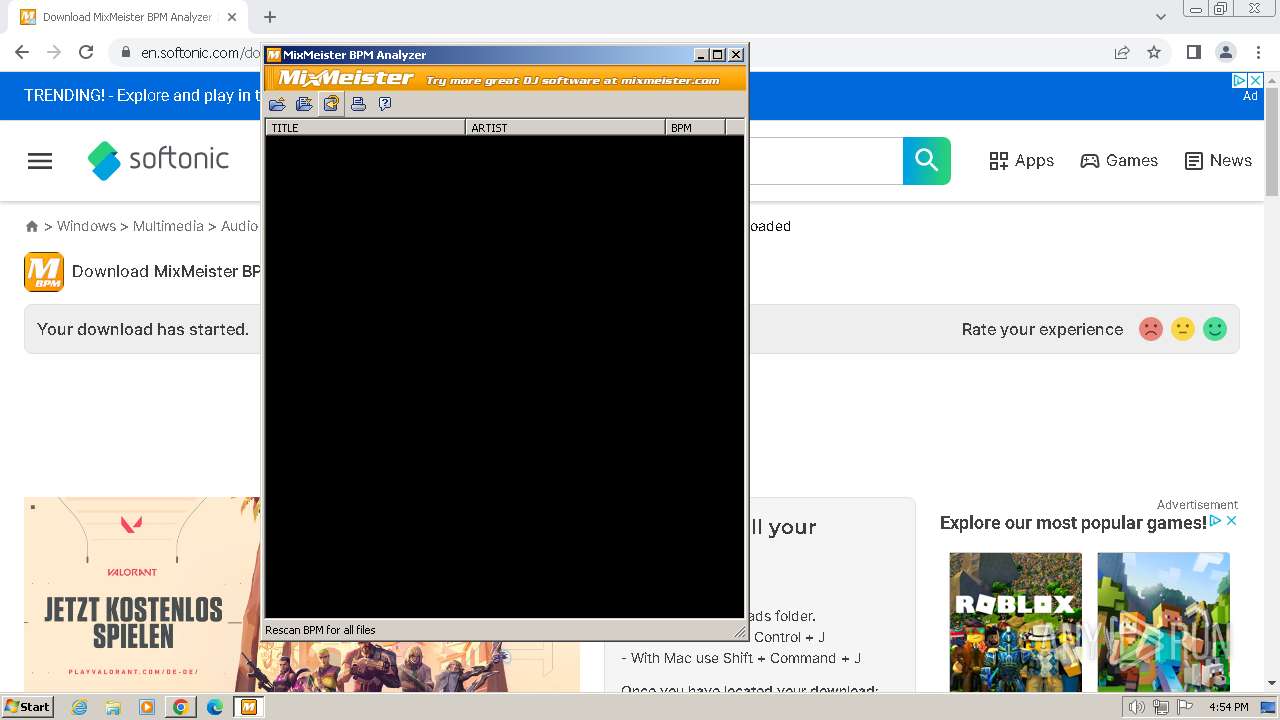Viewport: 1280px width, 720px height.
Task: Click home breadcrumb icon
Action: pyautogui.click(x=32, y=227)
